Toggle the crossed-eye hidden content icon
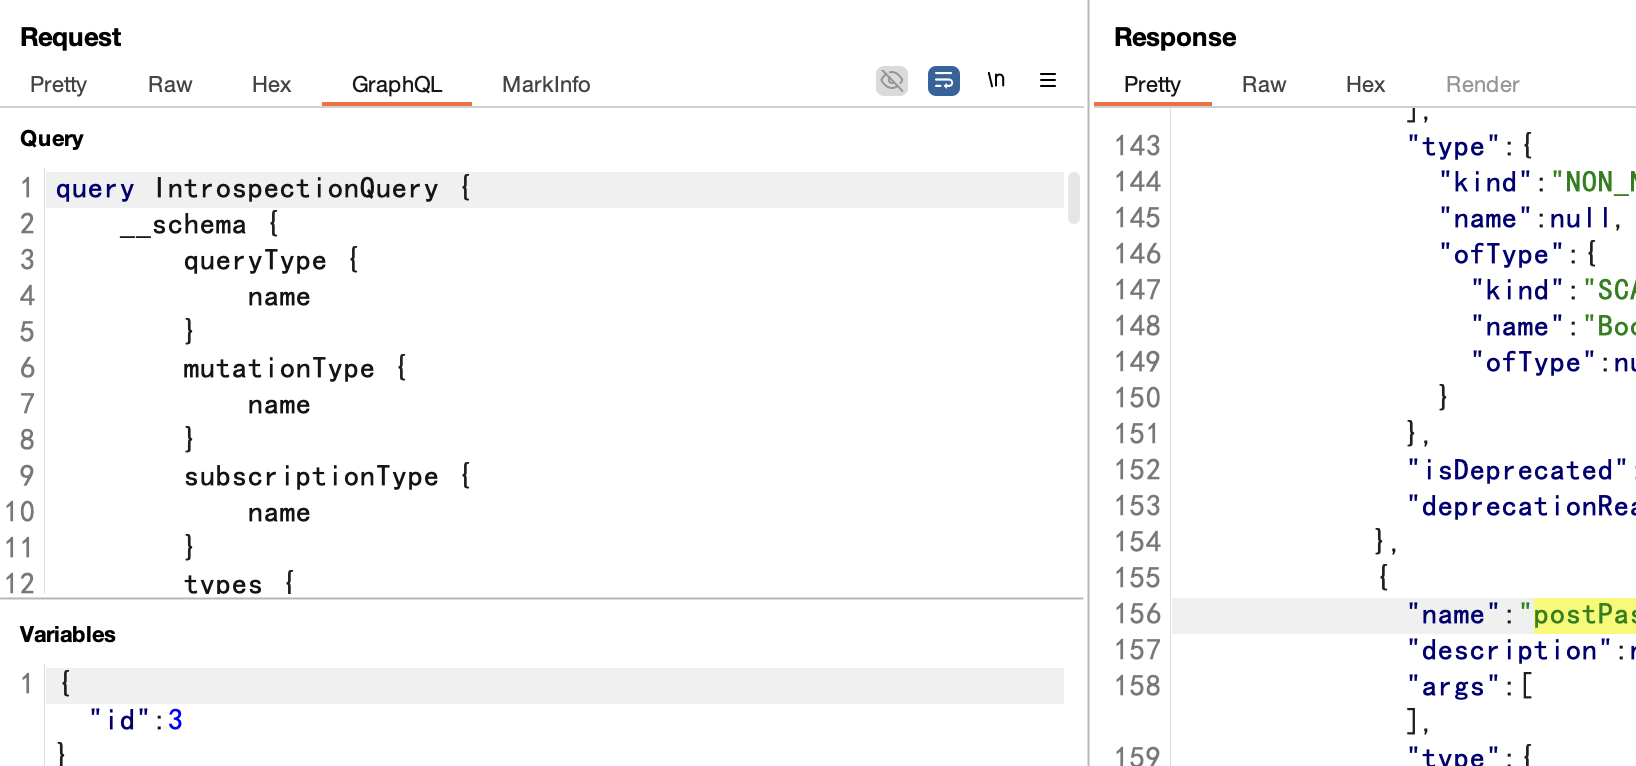 pyautogui.click(x=891, y=80)
